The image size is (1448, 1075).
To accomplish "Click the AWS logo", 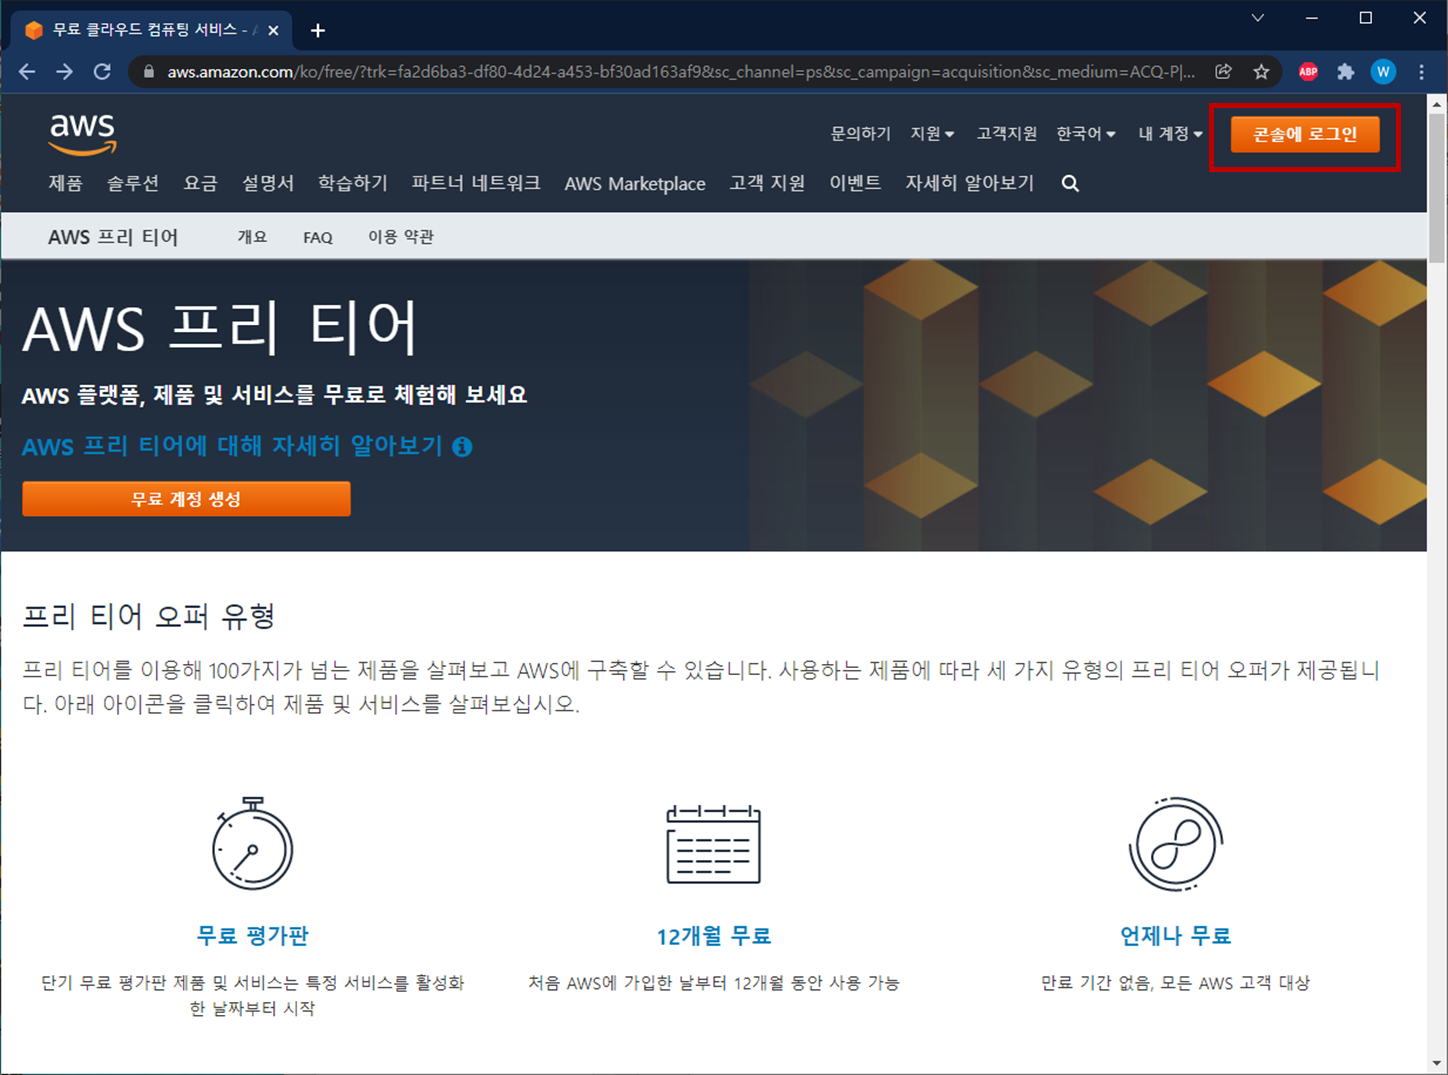I will pos(83,134).
